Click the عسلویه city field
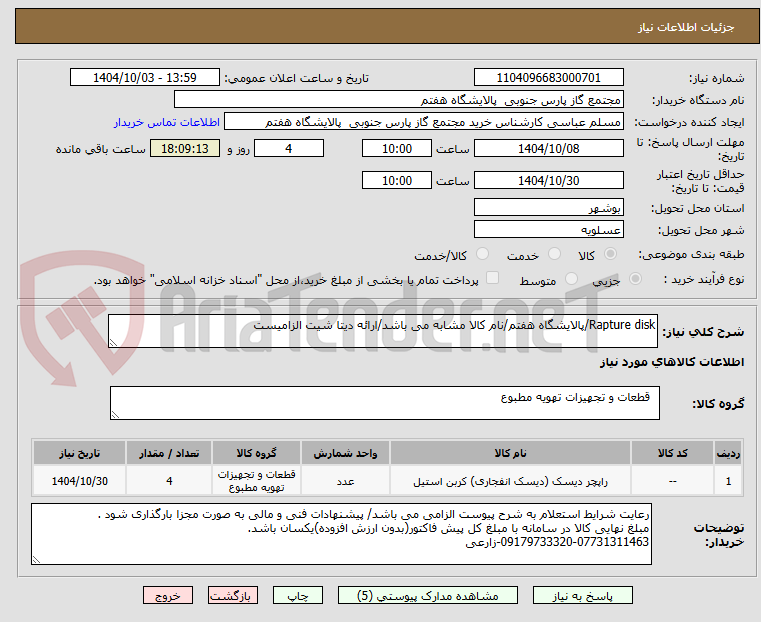 click(x=548, y=229)
